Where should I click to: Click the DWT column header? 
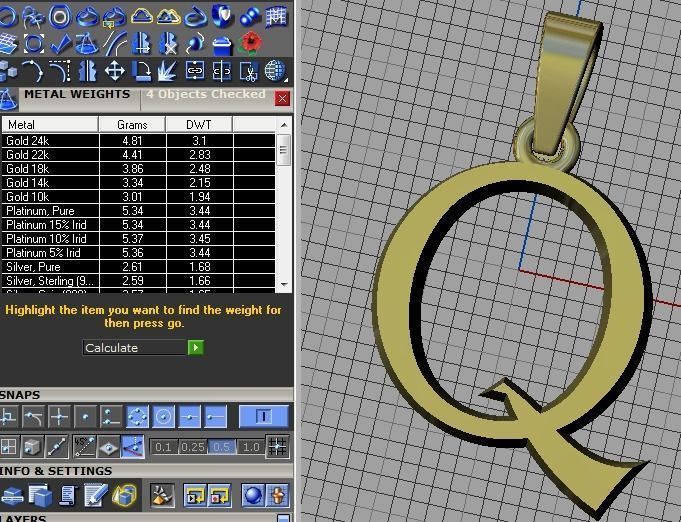tap(199, 125)
